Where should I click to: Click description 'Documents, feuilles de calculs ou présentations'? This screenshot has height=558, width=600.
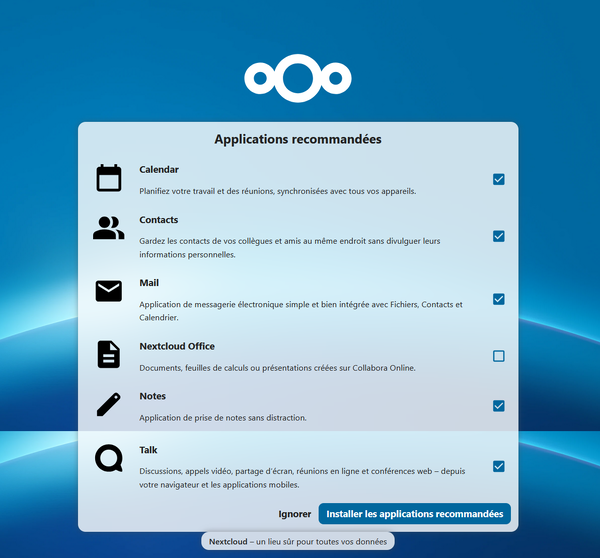click(x=277, y=368)
